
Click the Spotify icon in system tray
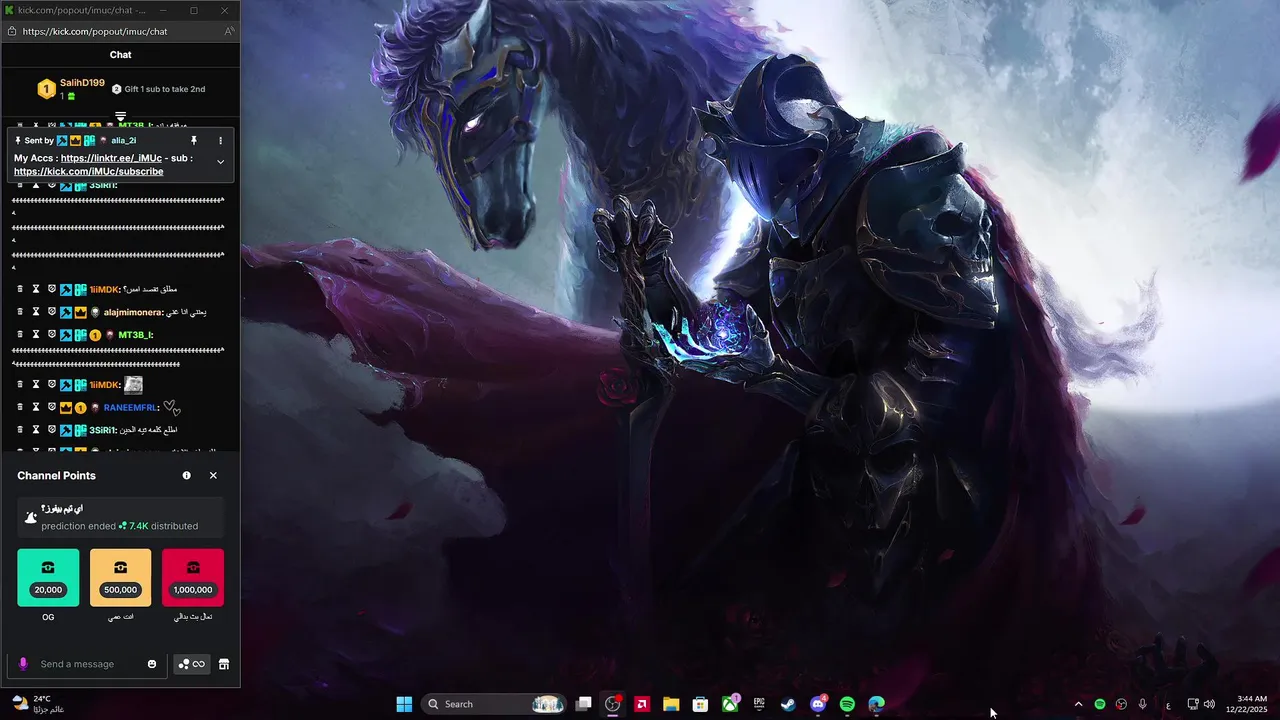coord(1100,704)
